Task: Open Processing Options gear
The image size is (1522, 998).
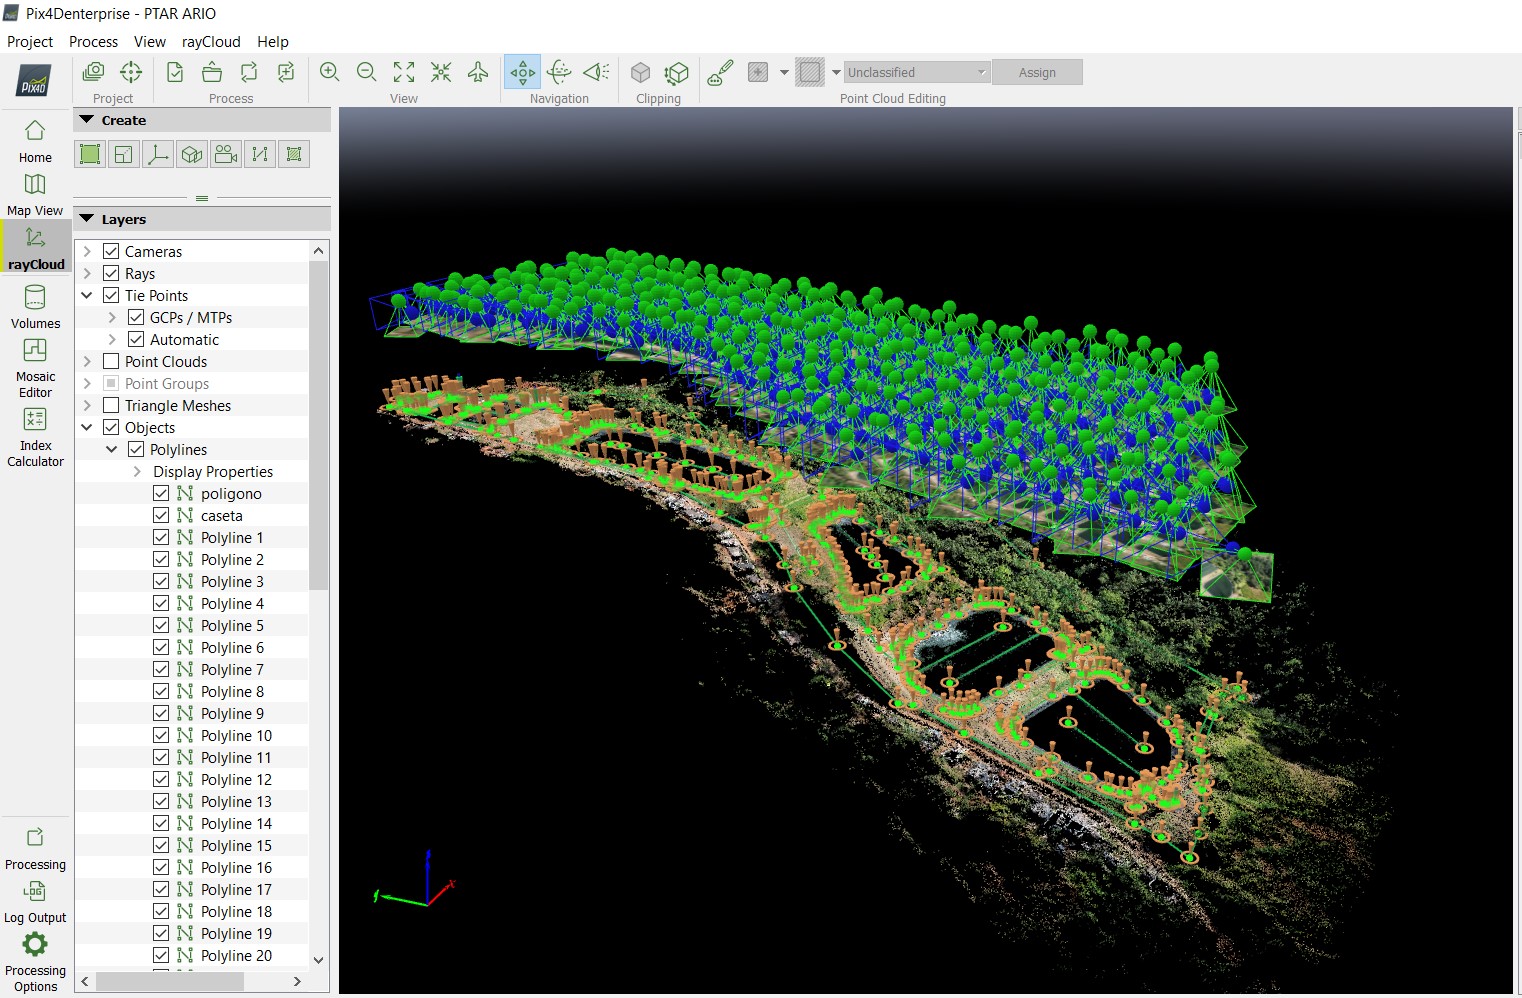Action: coord(35,962)
